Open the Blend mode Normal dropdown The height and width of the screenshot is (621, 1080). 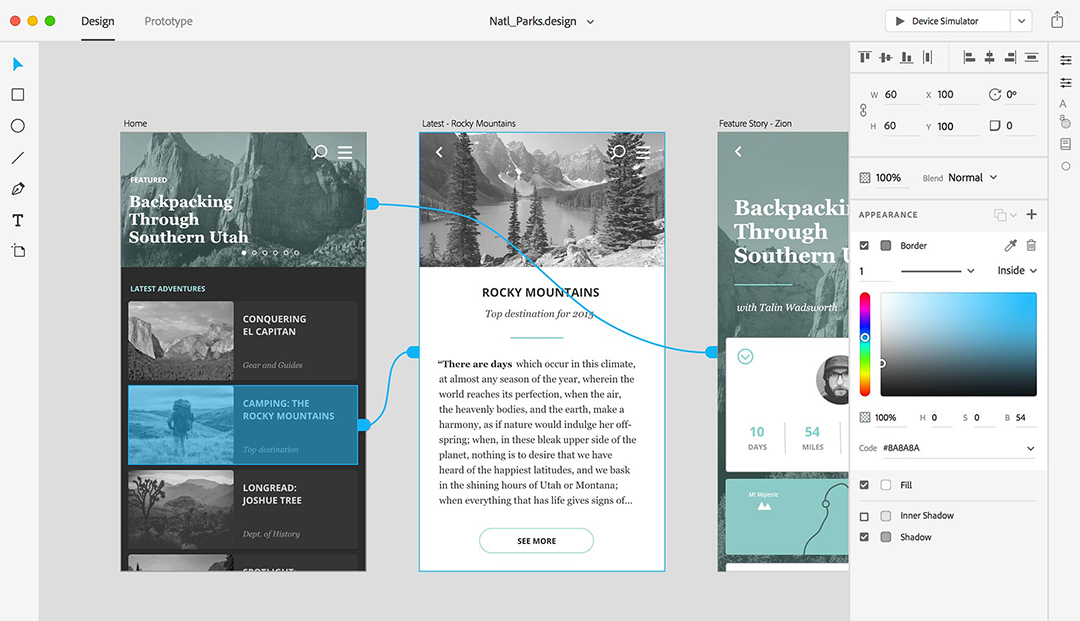click(x=973, y=178)
